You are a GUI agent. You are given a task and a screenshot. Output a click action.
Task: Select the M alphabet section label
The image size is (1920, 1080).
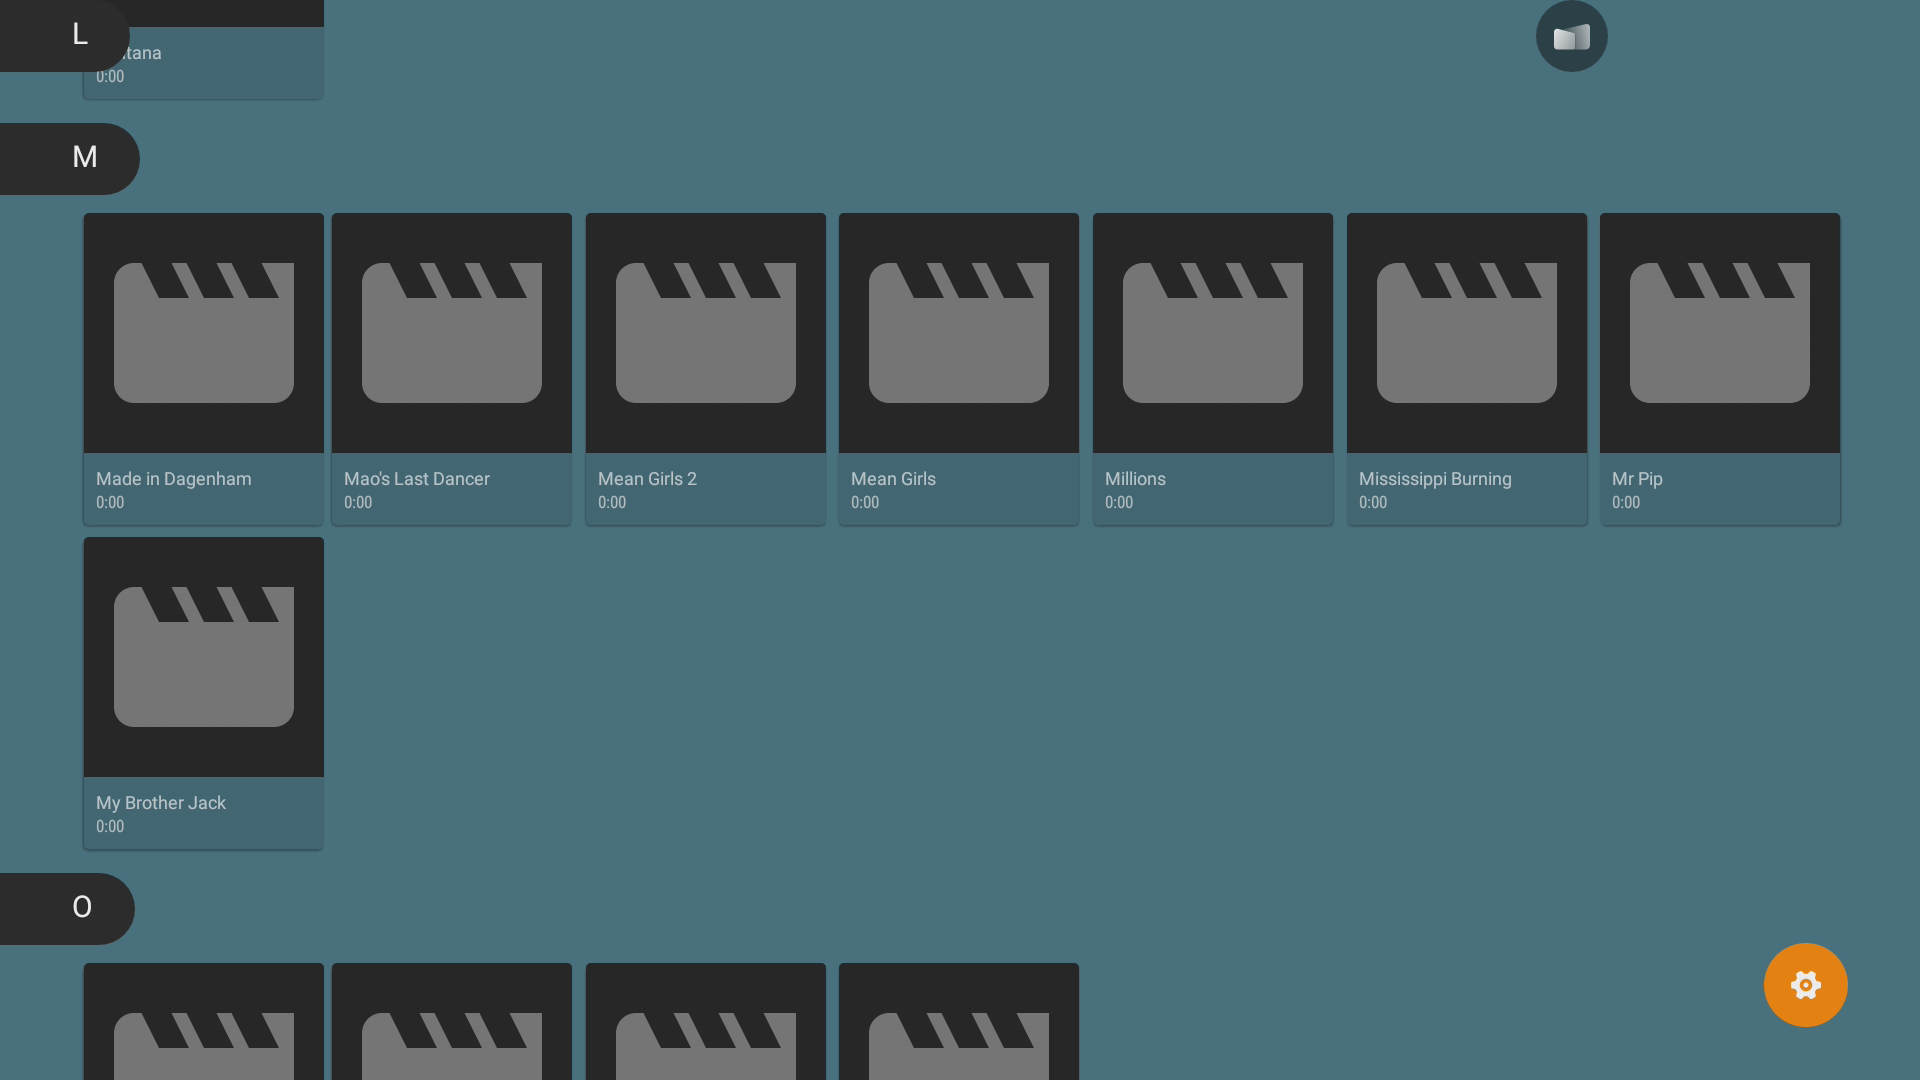tap(84, 158)
